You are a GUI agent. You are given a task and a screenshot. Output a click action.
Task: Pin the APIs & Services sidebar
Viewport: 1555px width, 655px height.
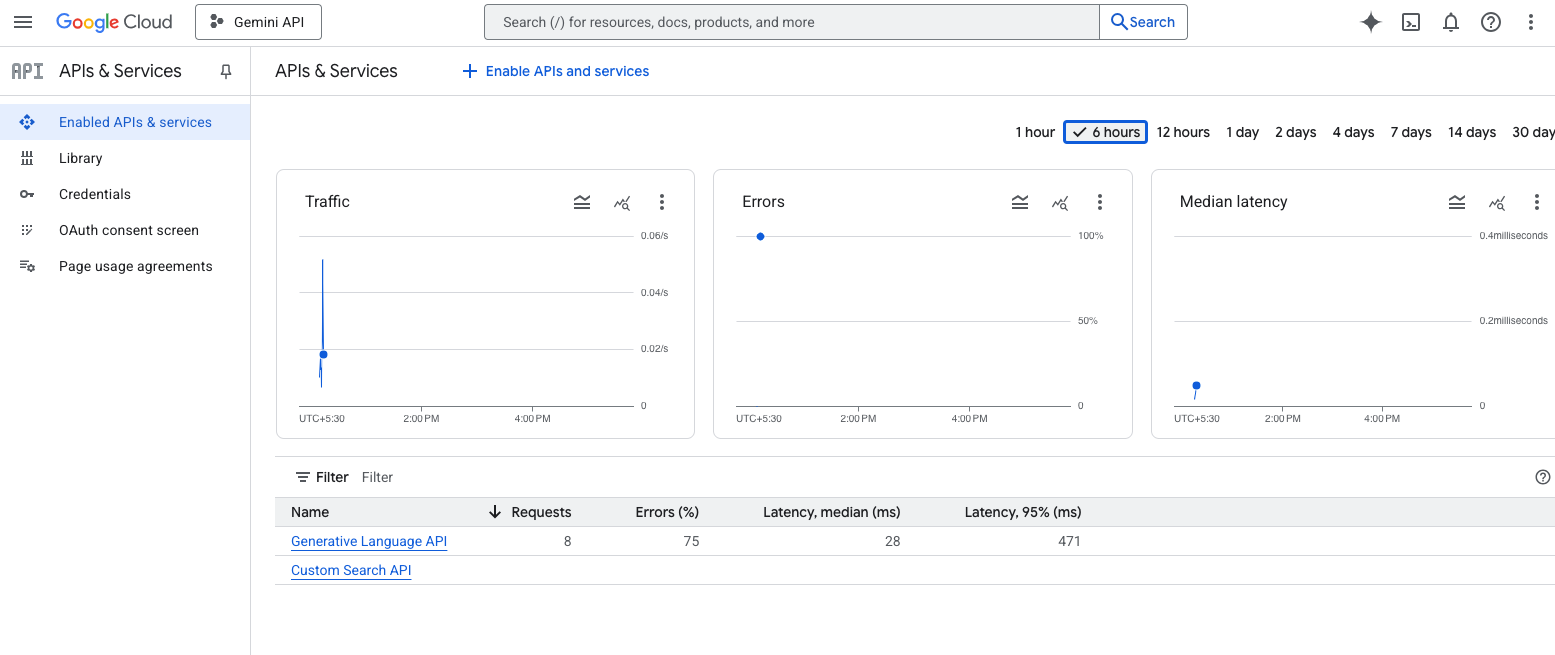coord(226,71)
